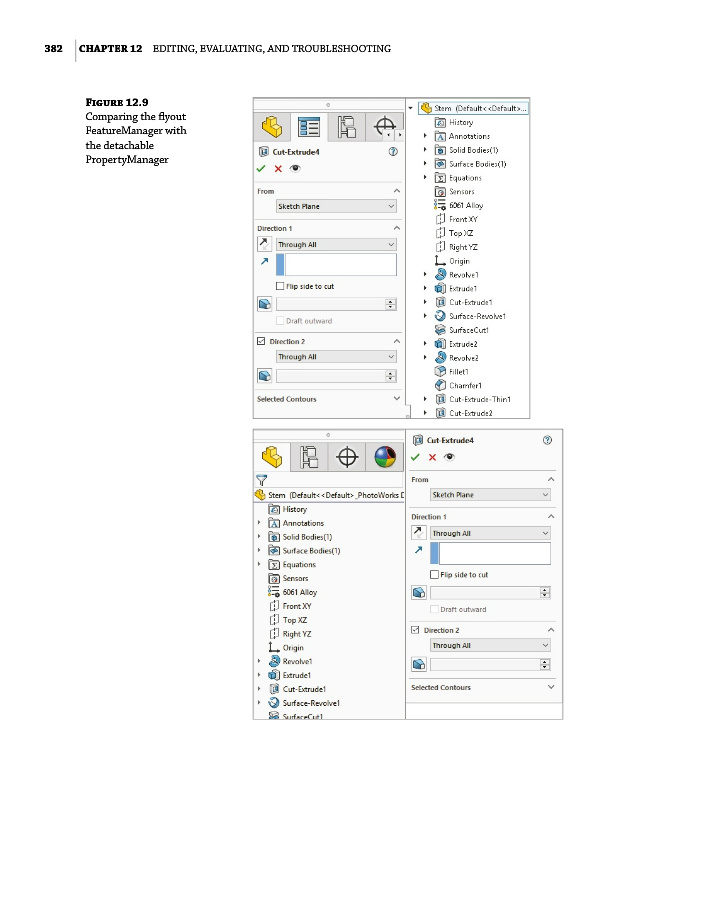Expand Selected Contours section in detached PropertyManager
The width and height of the screenshot is (717, 900).
pos(551,688)
